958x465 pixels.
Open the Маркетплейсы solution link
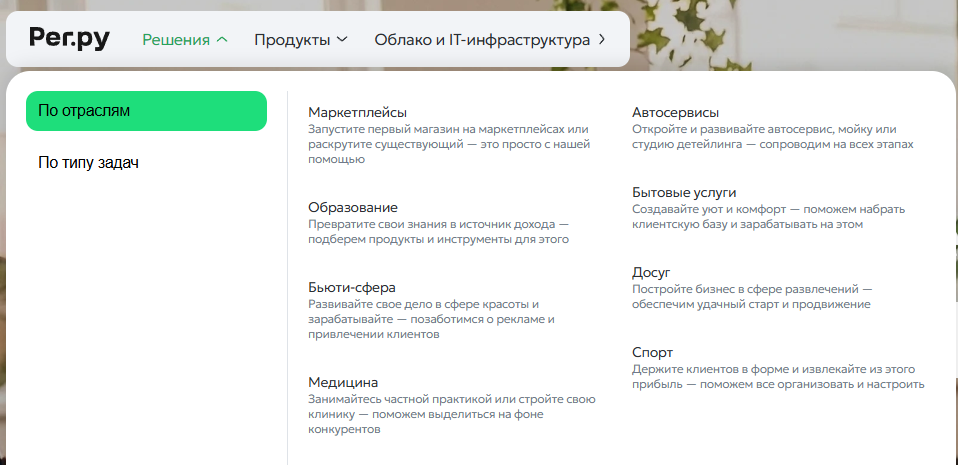click(x=357, y=112)
